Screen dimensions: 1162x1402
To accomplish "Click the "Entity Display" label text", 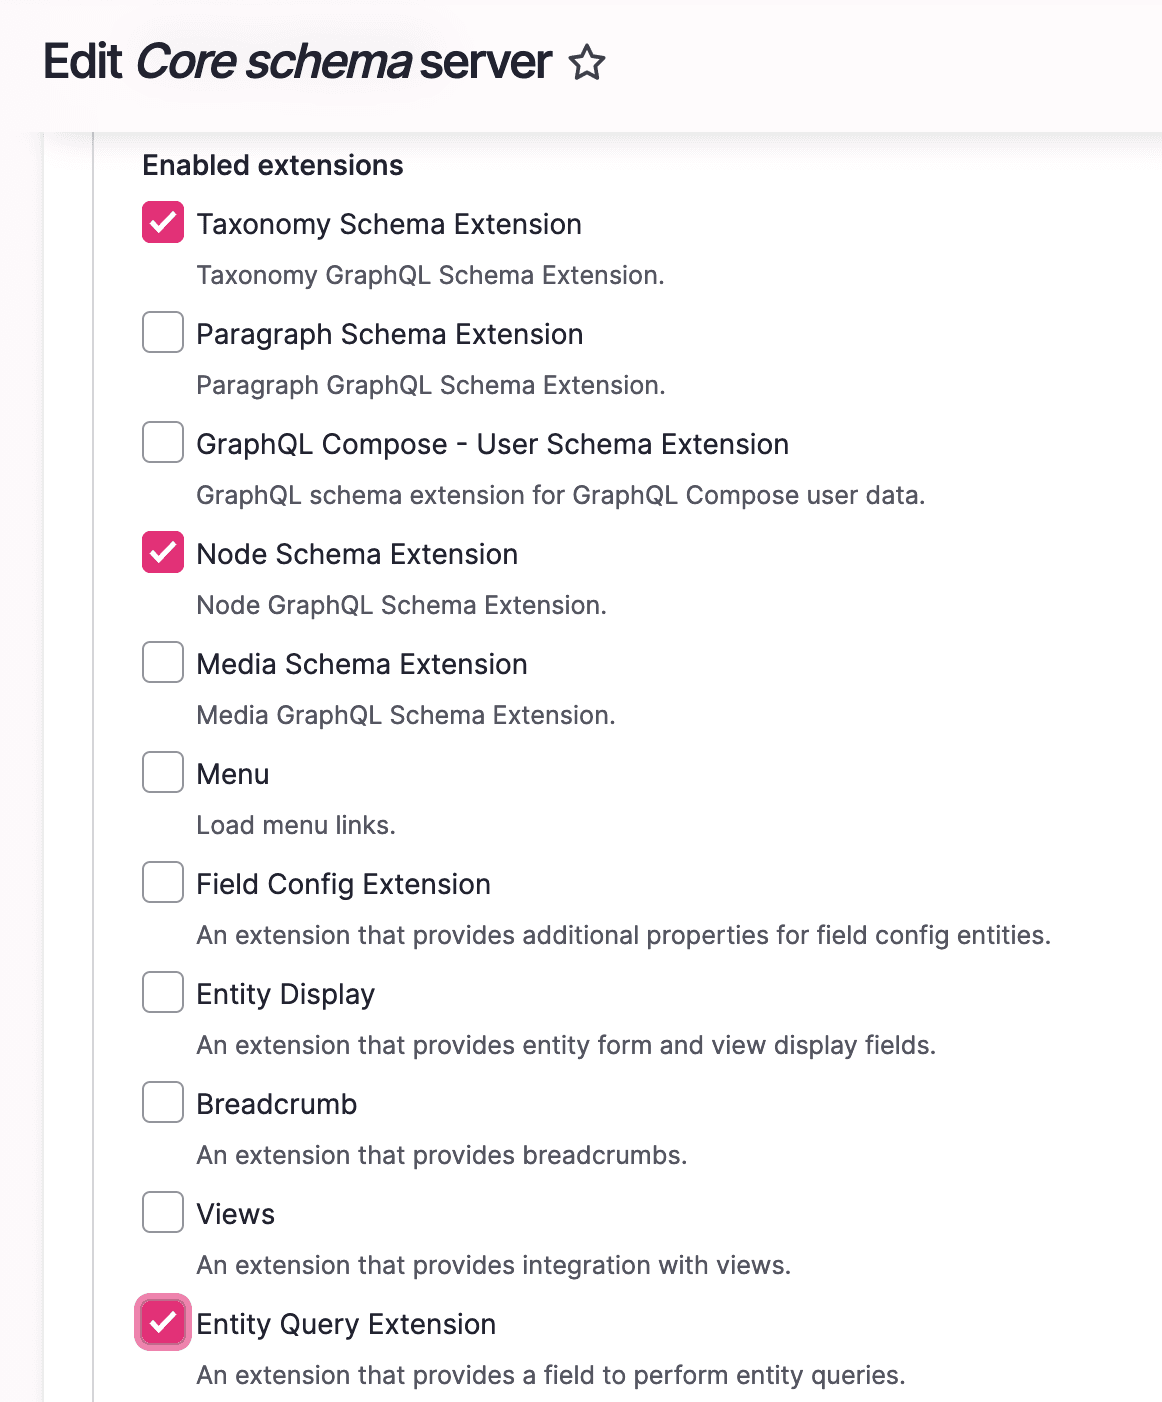I will (285, 994).
